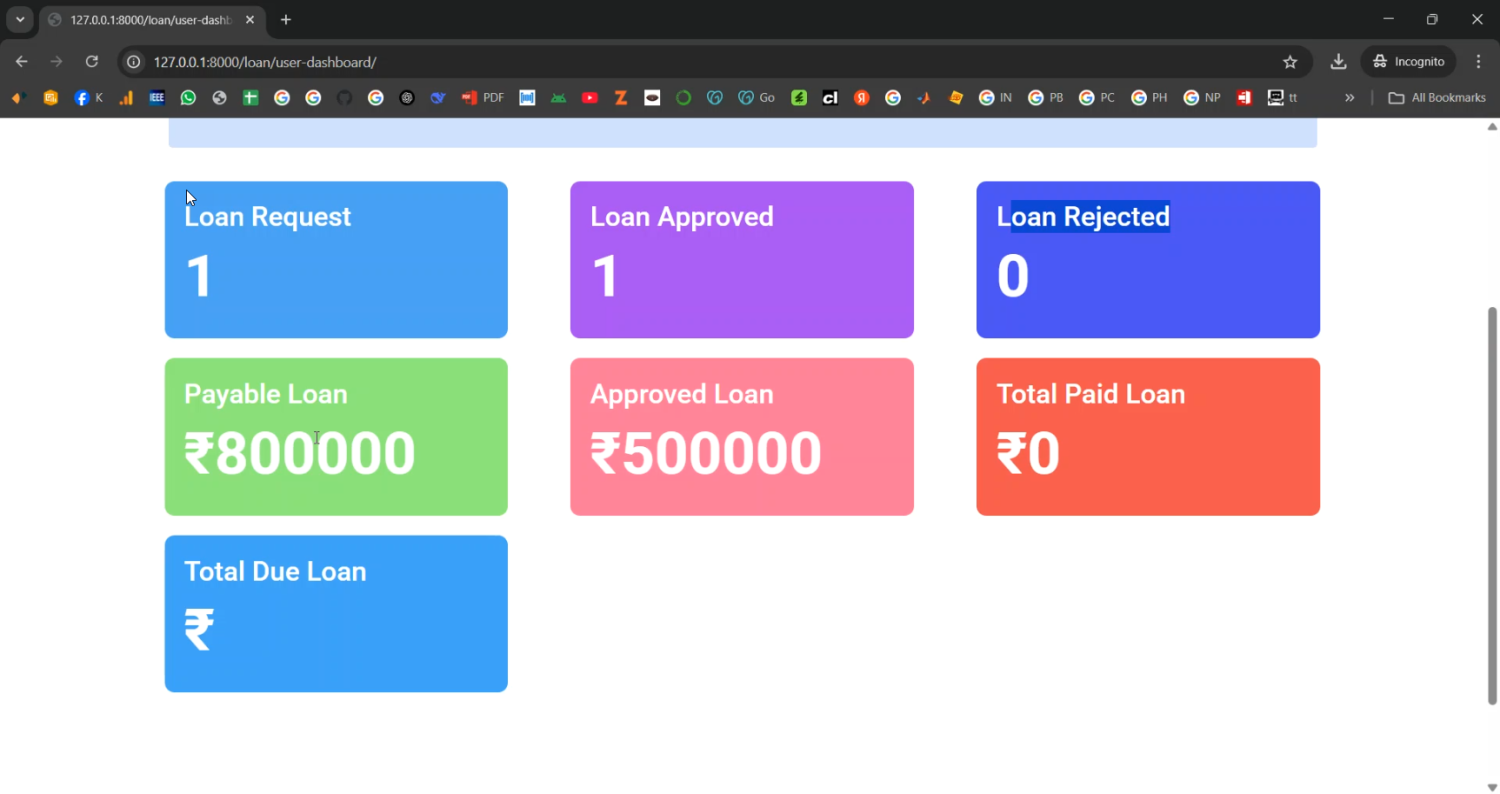Screen dimensions: 1500x794
Task: Close the user-dashboard tab
Action: pos(250,20)
